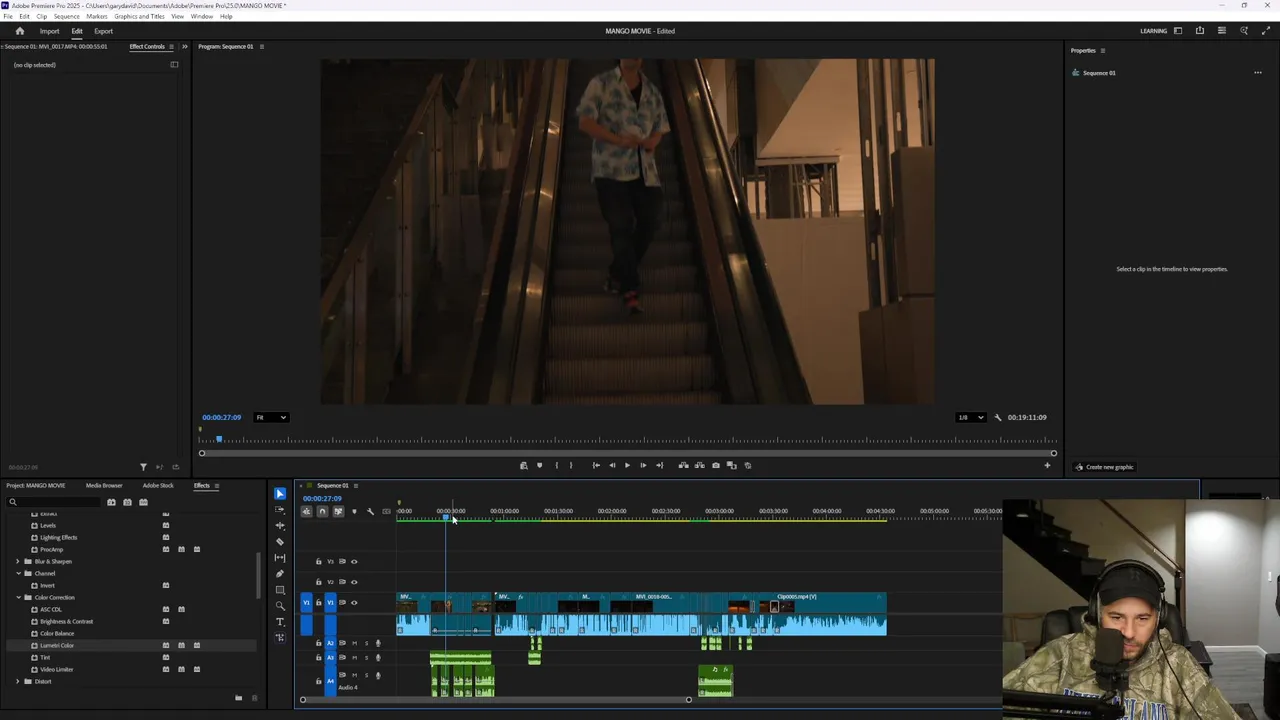1280x720 pixels.
Task: Step forward one frame
Action: (x=643, y=465)
